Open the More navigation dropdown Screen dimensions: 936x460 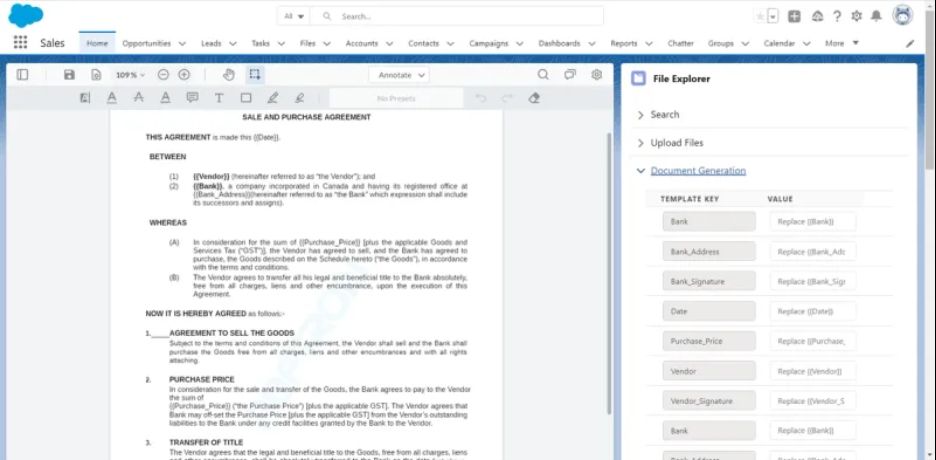[842, 43]
